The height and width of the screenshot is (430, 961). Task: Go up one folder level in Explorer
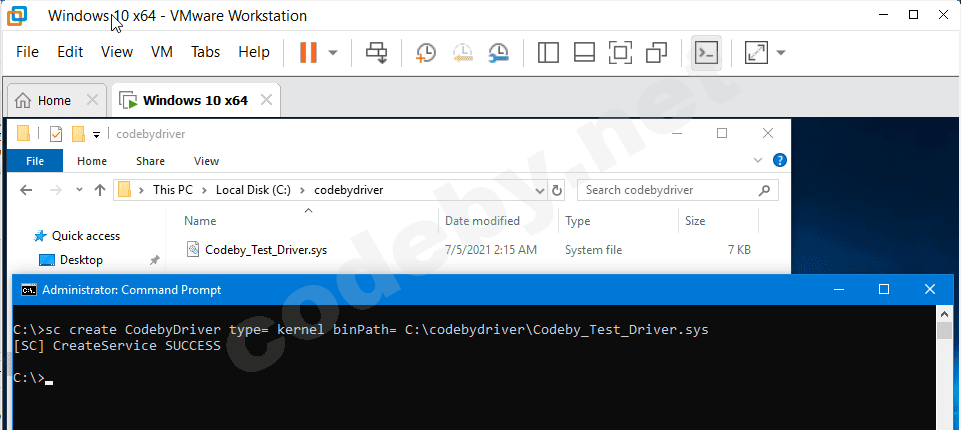point(100,190)
